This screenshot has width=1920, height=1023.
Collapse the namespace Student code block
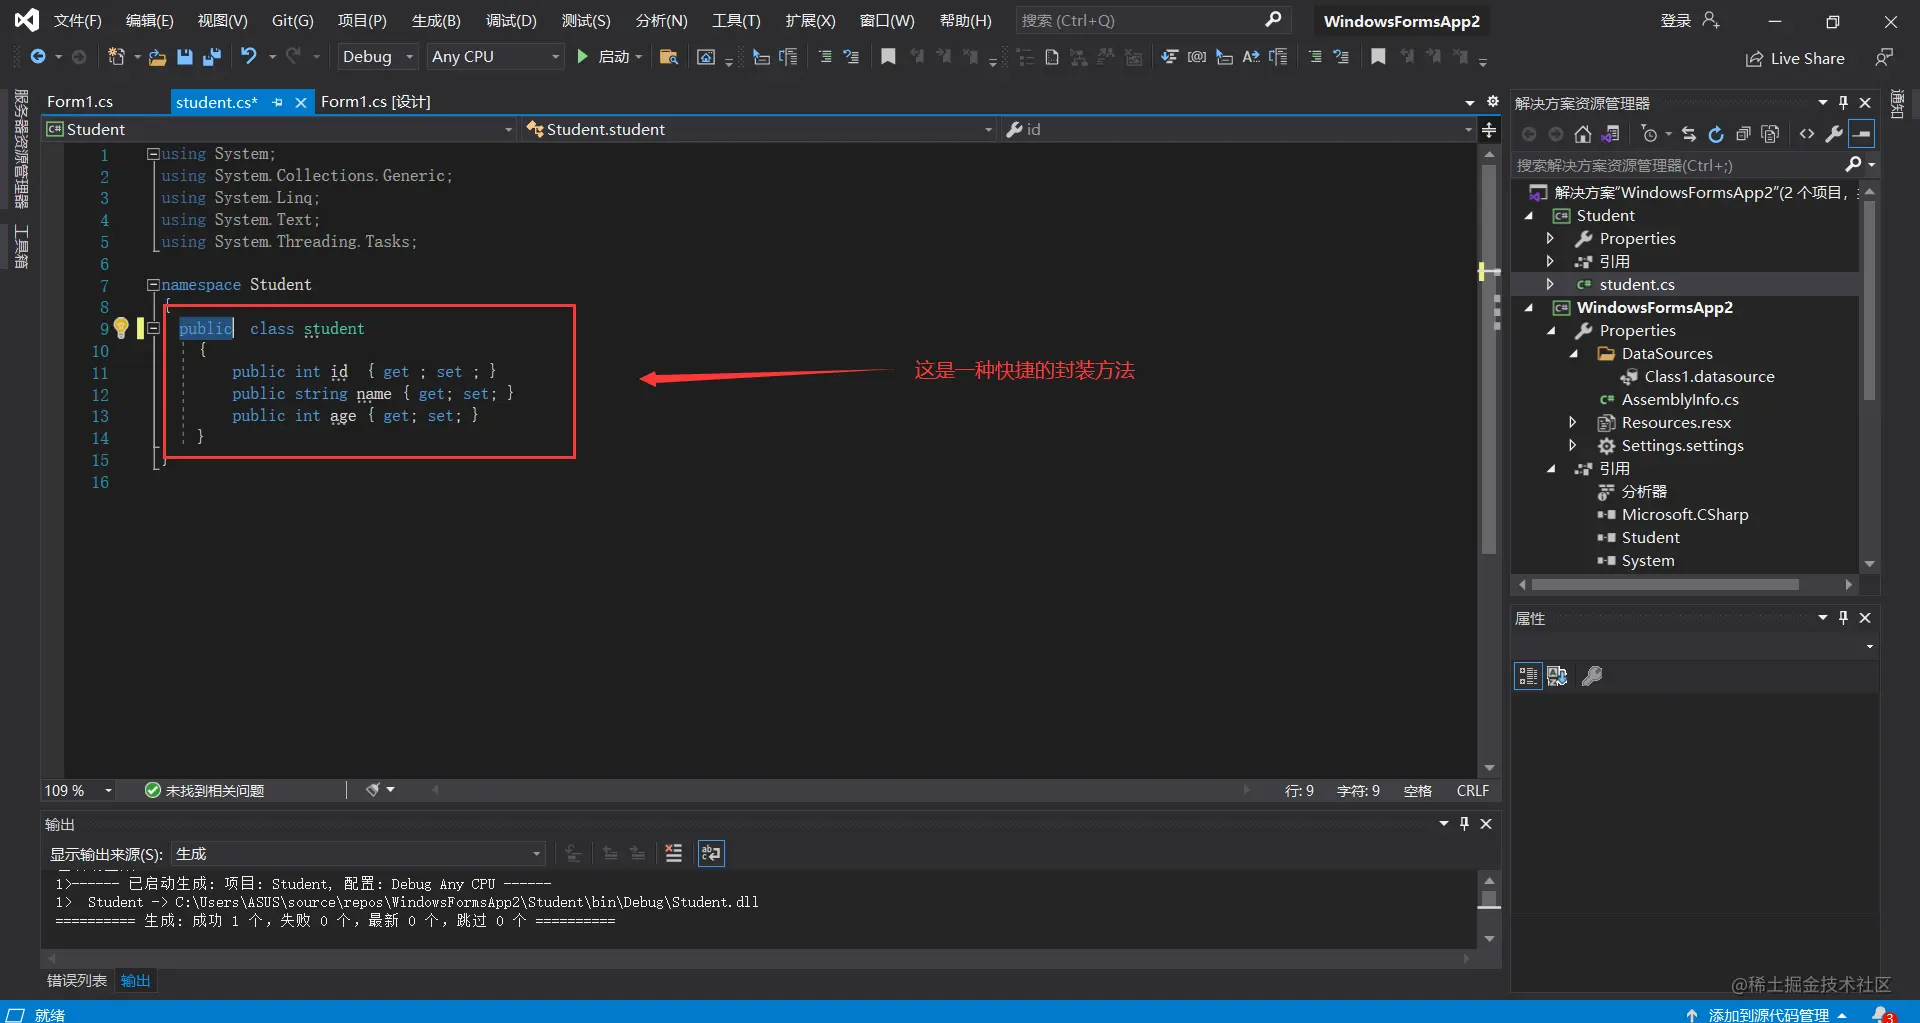(x=153, y=285)
